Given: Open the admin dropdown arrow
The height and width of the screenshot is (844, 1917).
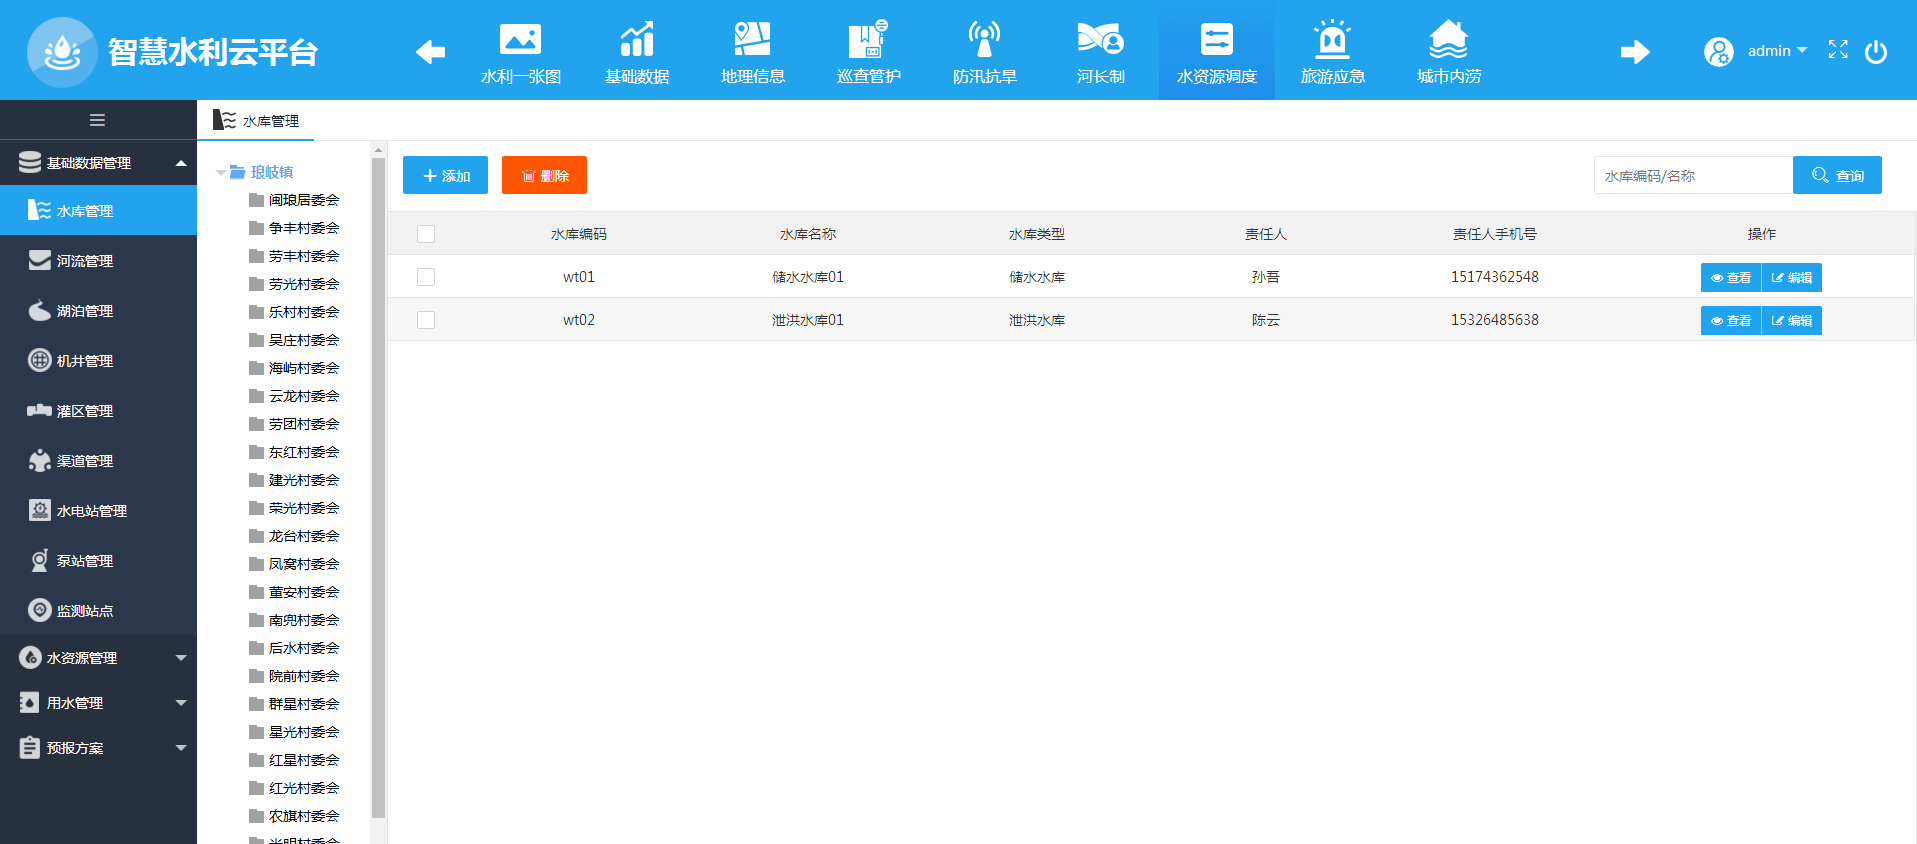Looking at the screenshot, I should pos(1802,50).
